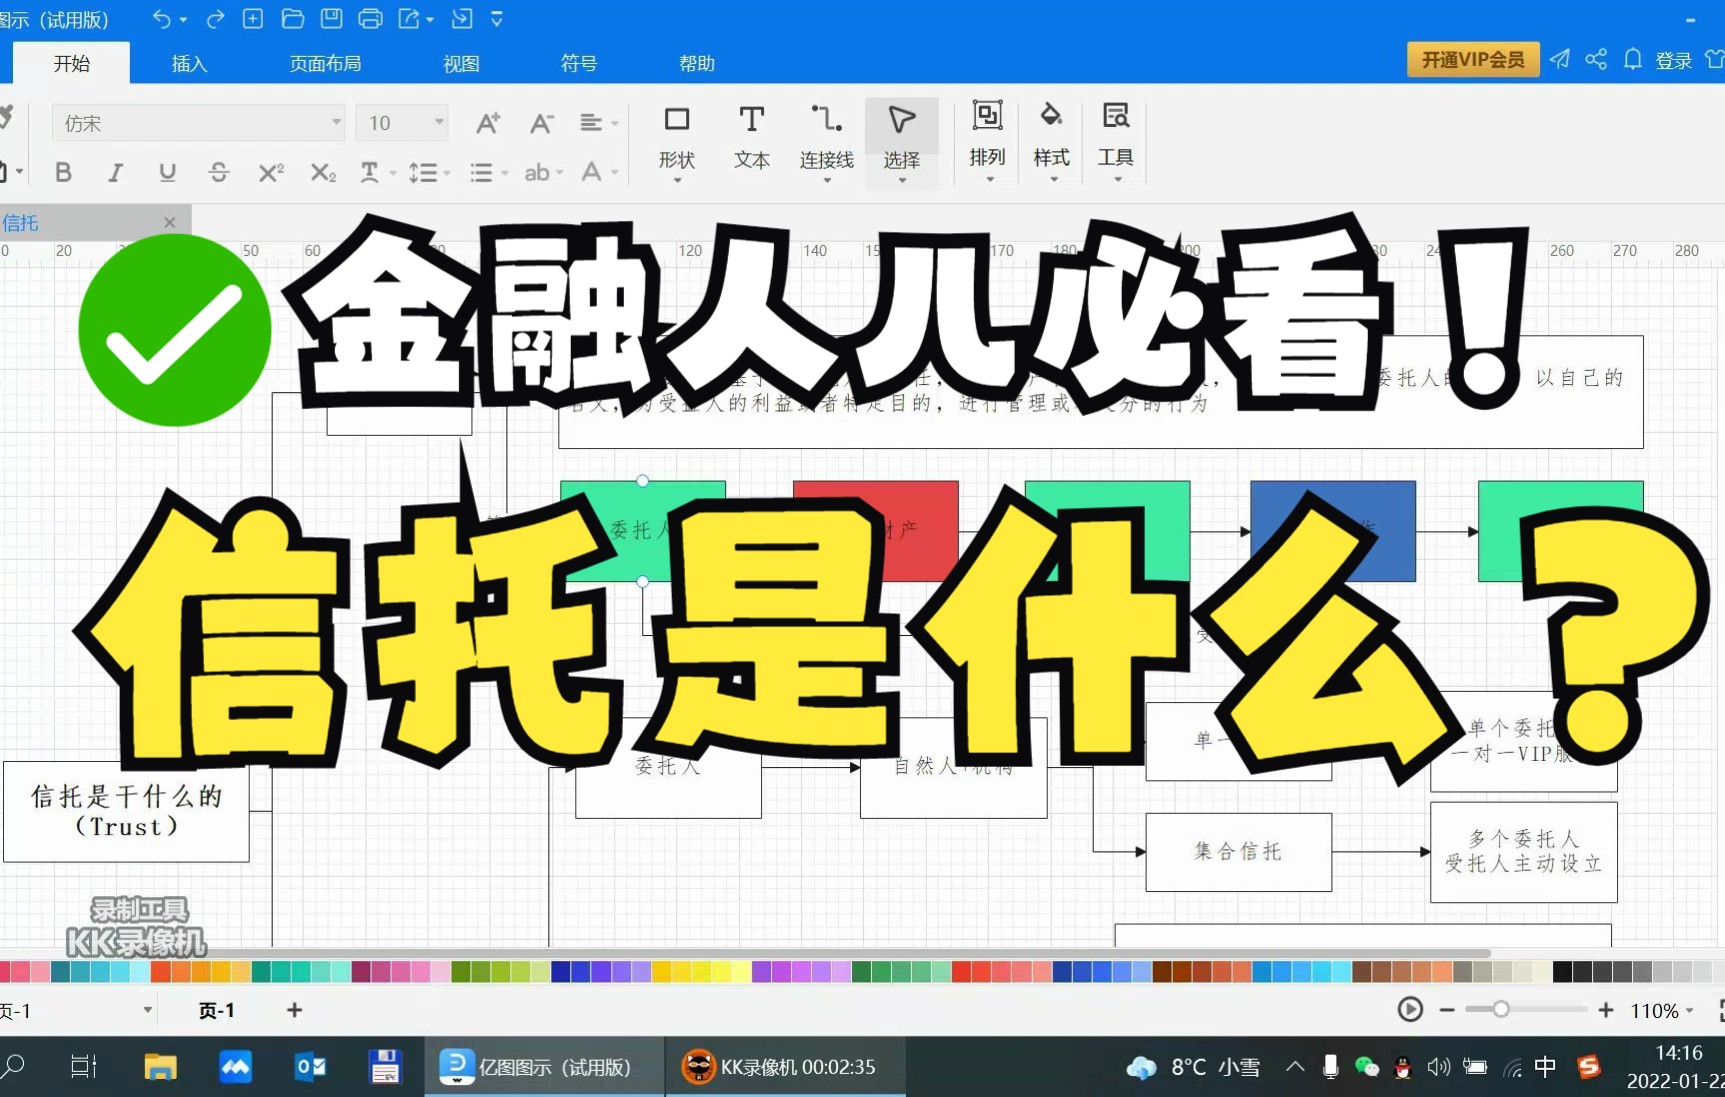Open File Explorer from taskbar

[x=160, y=1067]
